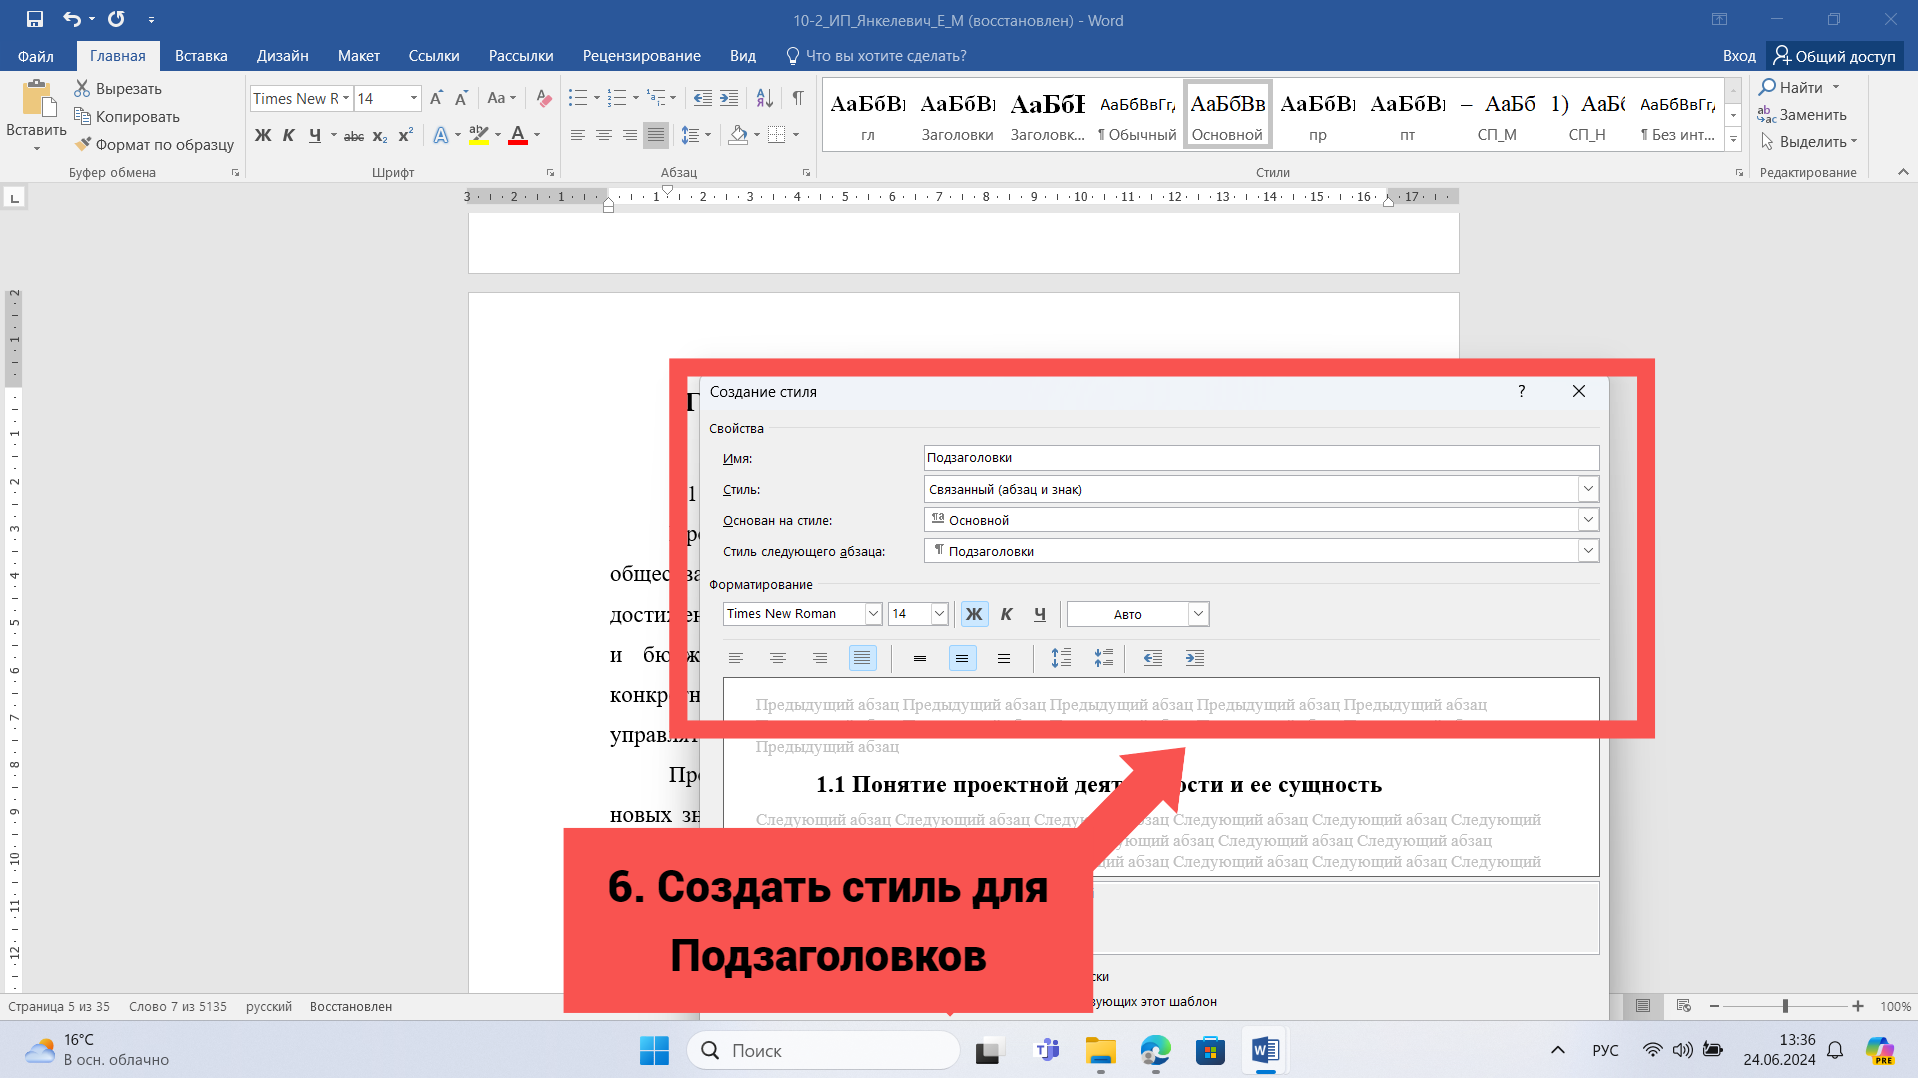
Task: Toggle ribbon bold (Ж) button
Action: (263, 135)
